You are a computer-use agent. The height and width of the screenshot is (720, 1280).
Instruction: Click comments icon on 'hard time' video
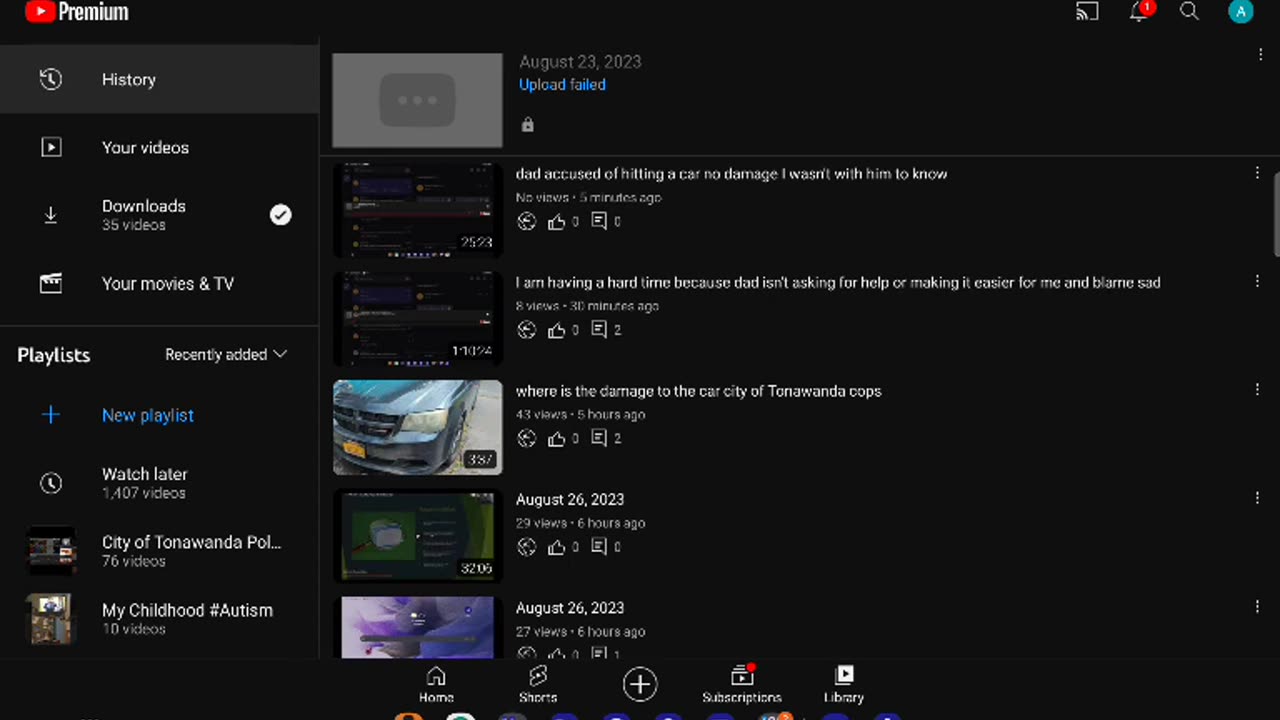[599, 329]
